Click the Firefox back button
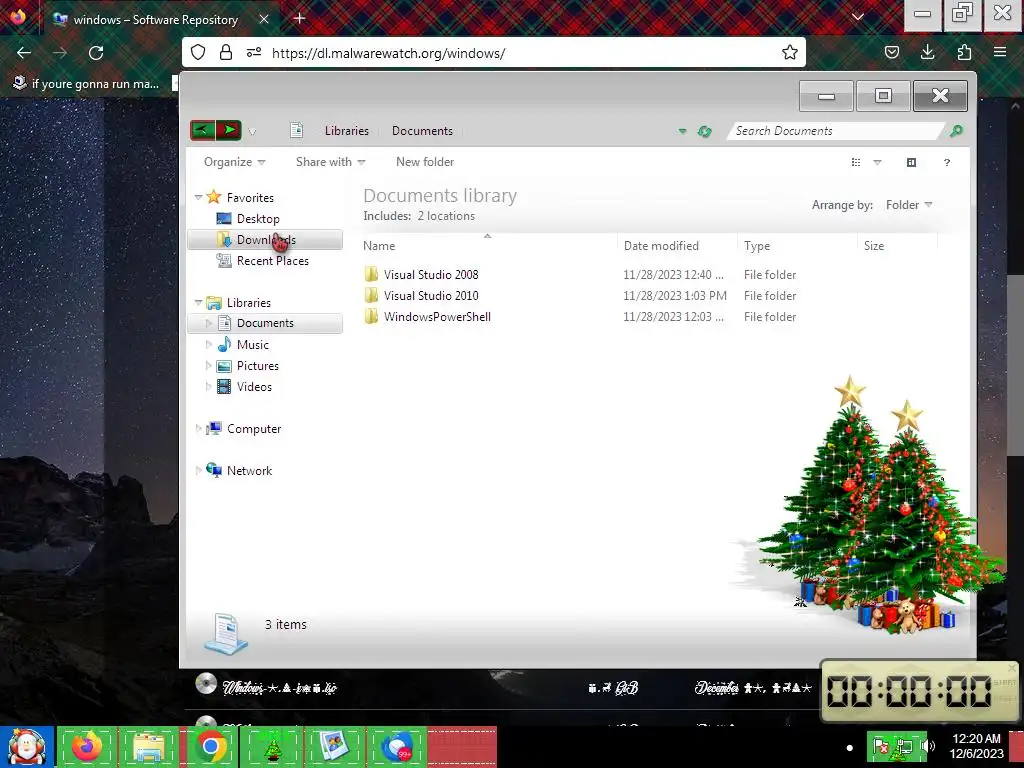1024x768 pixels. point(24,53)
